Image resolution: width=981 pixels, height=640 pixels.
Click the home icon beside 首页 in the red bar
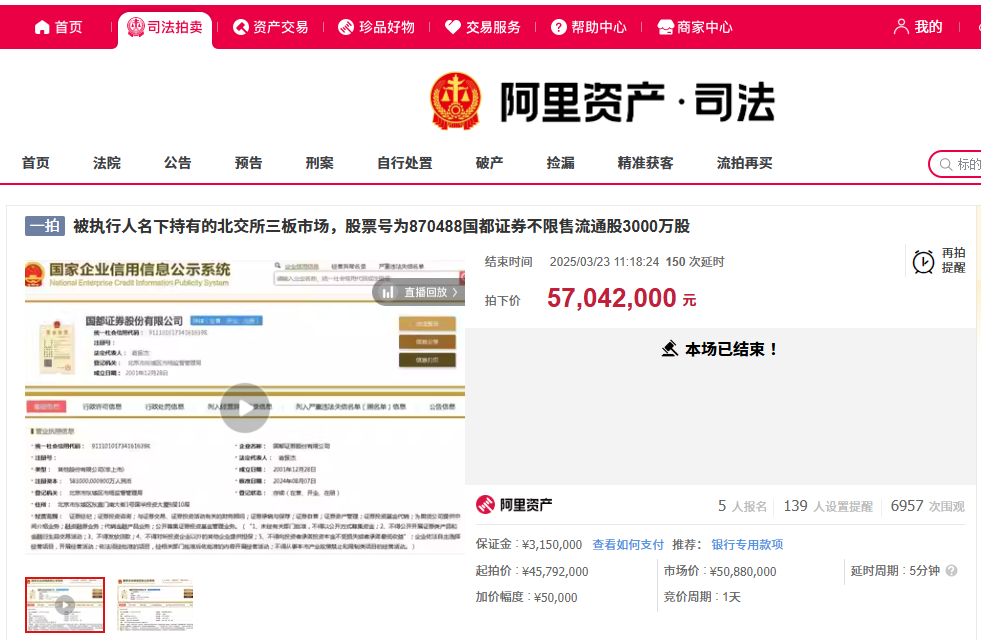point(42,27)
